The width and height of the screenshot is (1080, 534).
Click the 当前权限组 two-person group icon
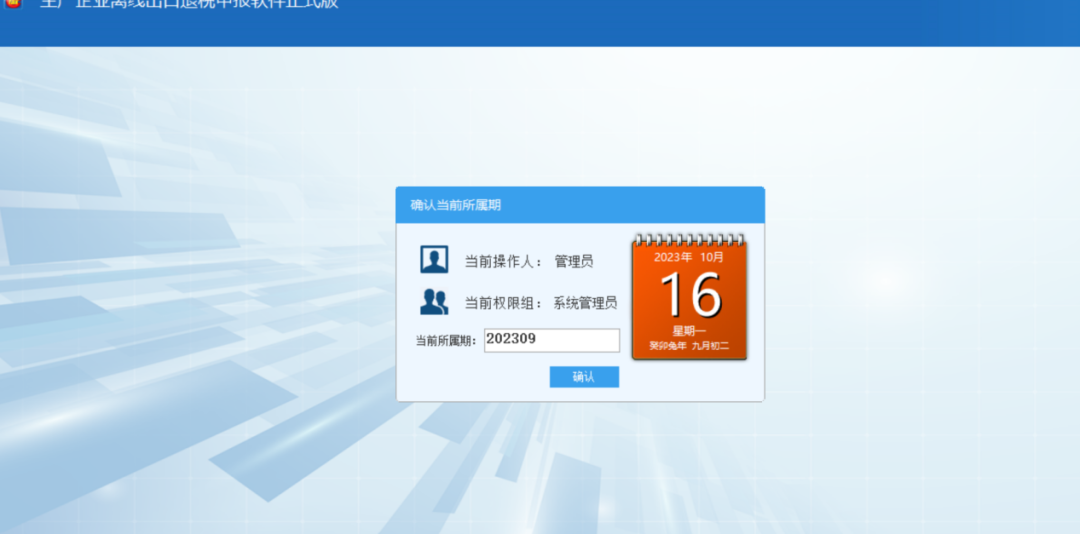point(434,302)
